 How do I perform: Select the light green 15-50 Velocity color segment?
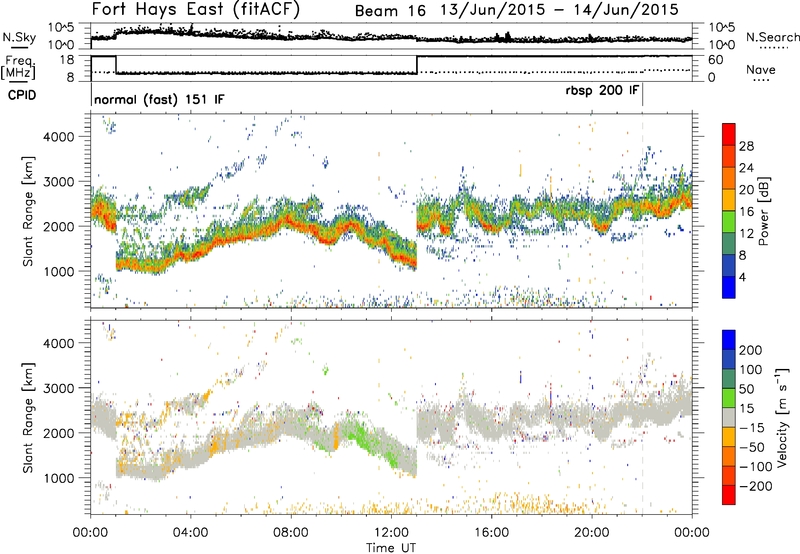729,398
